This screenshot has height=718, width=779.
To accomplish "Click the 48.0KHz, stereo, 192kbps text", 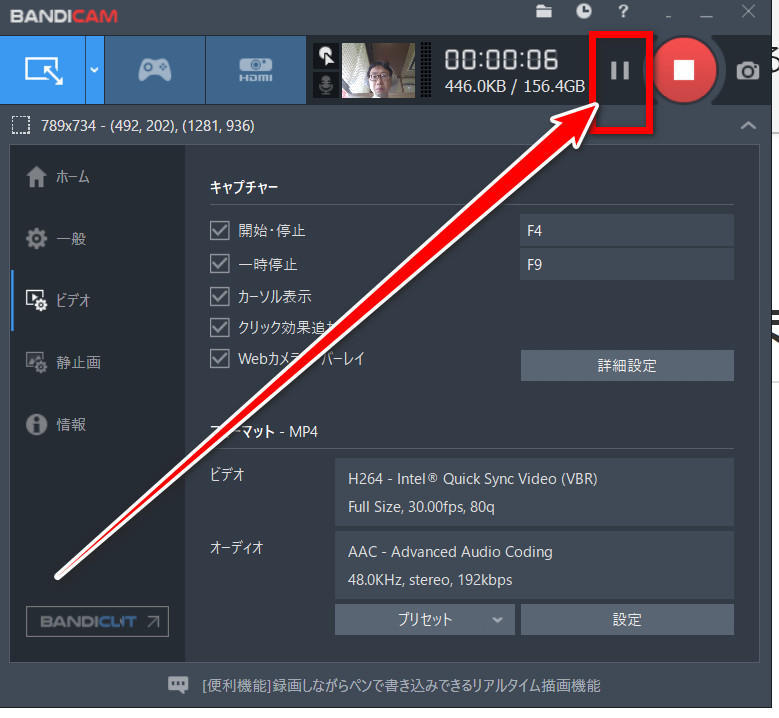I will [430, 580].
